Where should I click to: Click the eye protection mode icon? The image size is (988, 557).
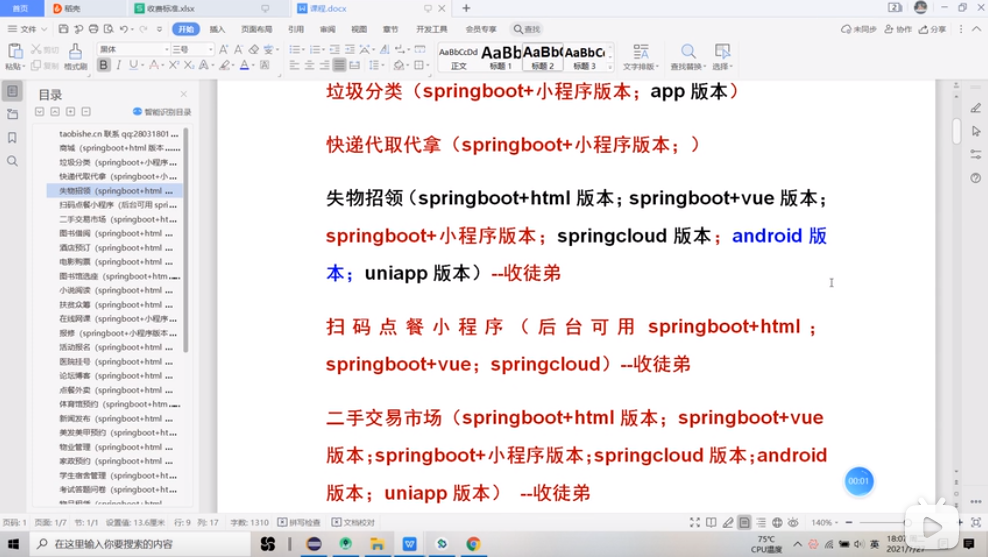pos(793,522)
